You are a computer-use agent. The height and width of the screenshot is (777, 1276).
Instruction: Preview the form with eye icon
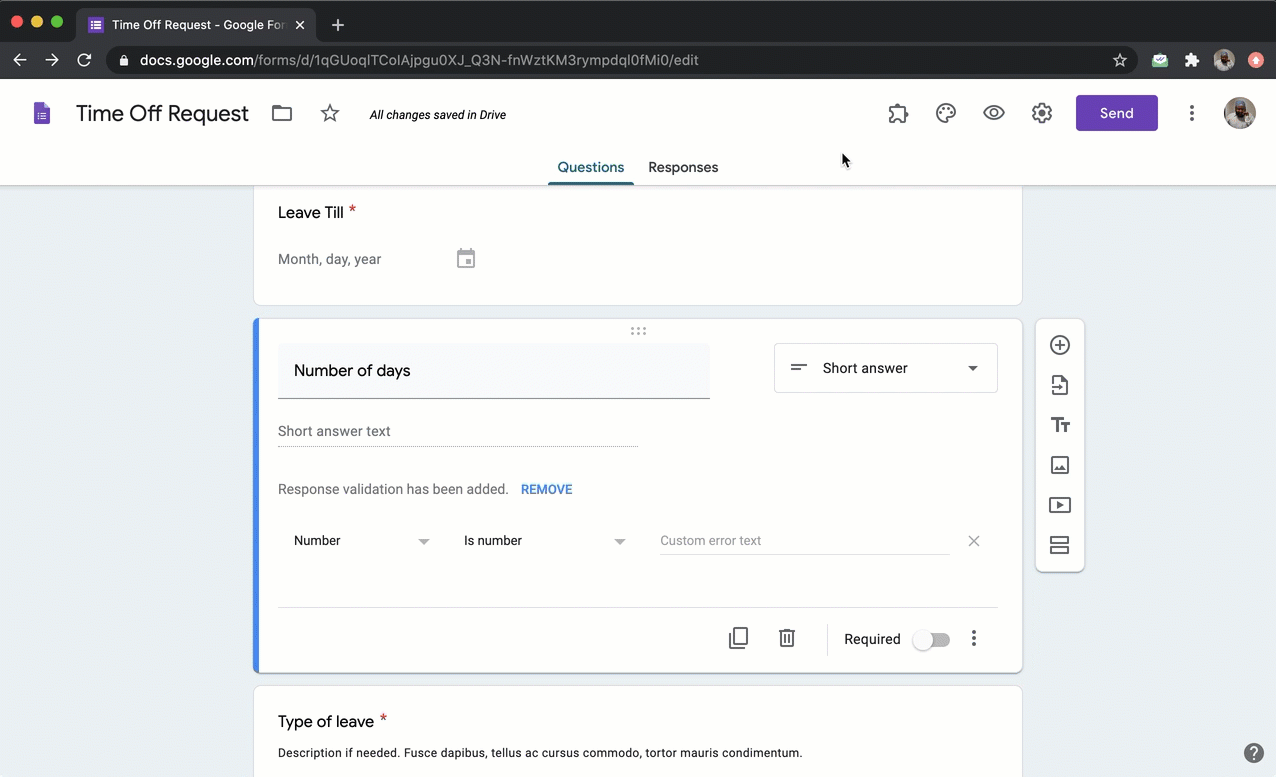[x=993, y=113]
